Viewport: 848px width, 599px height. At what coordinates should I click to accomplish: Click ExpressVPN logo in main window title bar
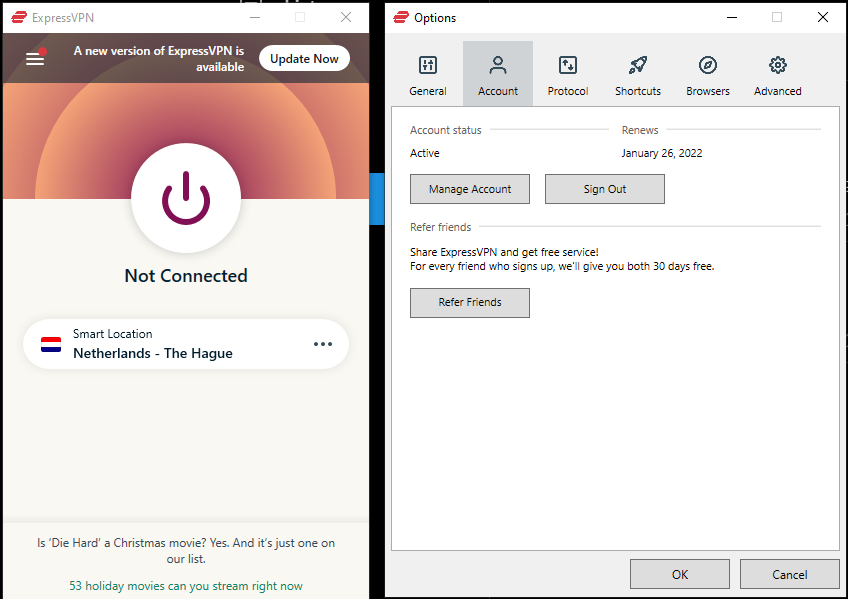[x=19, y=17]
